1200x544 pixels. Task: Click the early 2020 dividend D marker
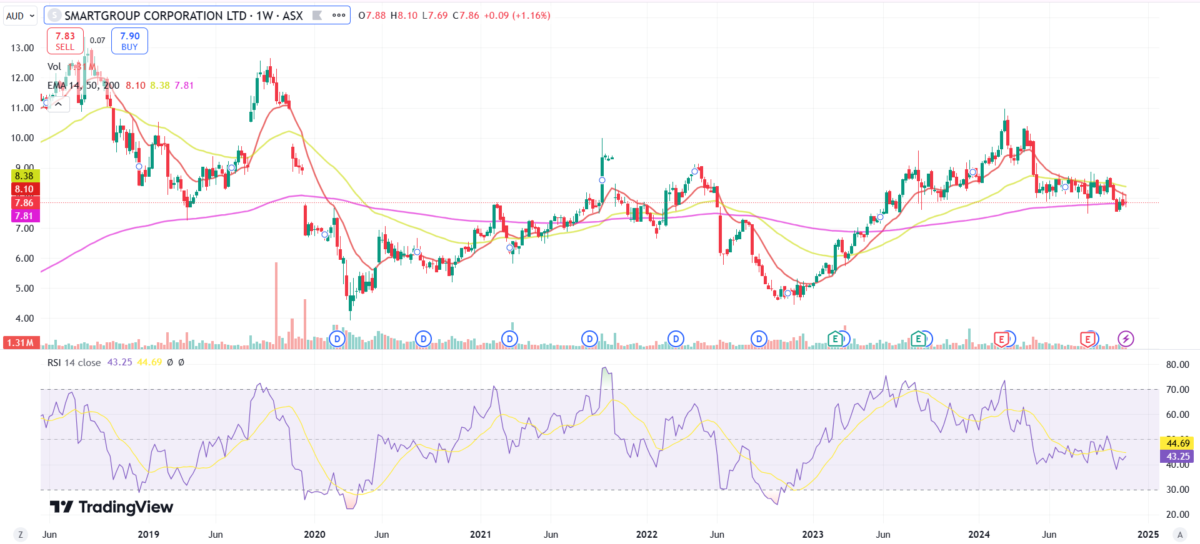coord(337,339)
